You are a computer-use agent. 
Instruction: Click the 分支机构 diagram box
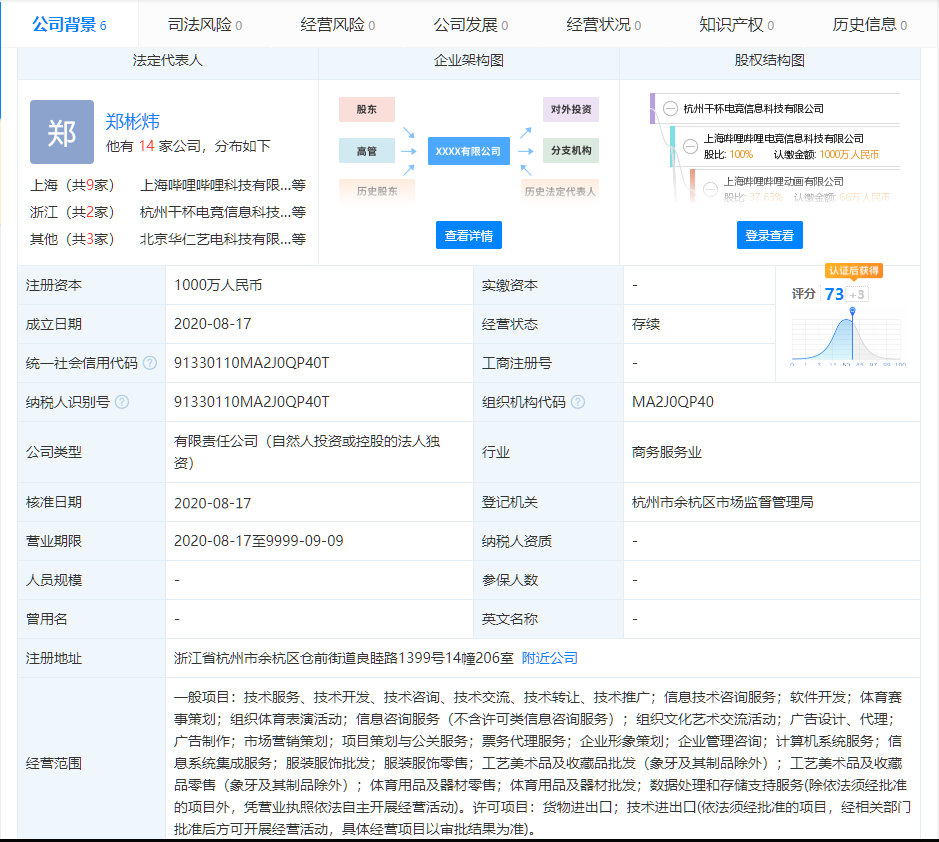[x=571, y=151]
